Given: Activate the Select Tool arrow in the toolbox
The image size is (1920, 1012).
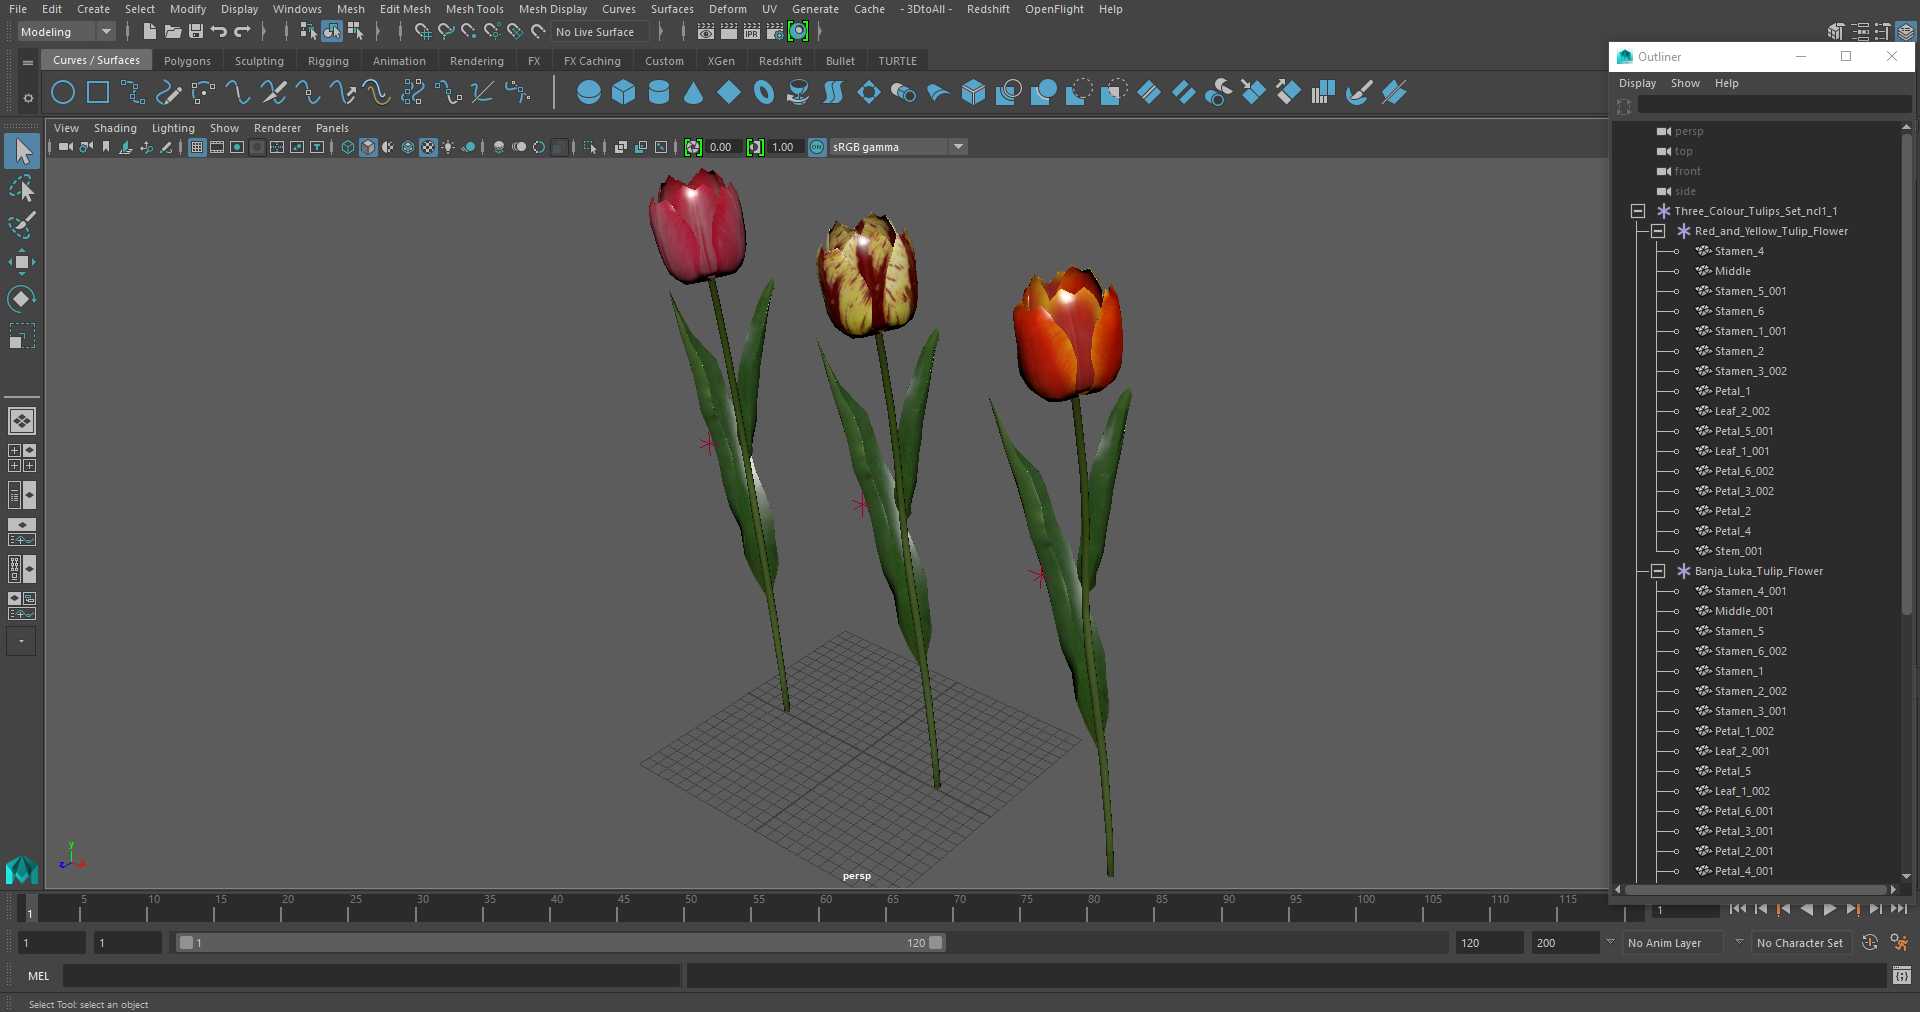Looking at the screenshot, I should coord(22,152).
